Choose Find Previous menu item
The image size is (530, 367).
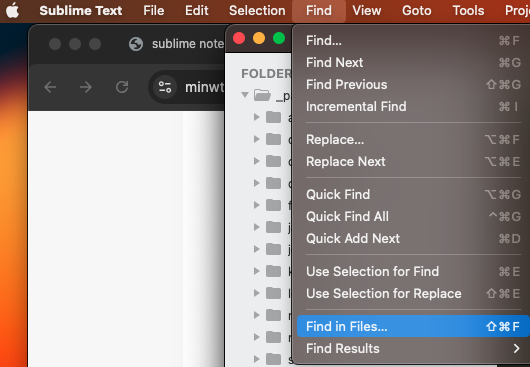[x=413, y=84]
